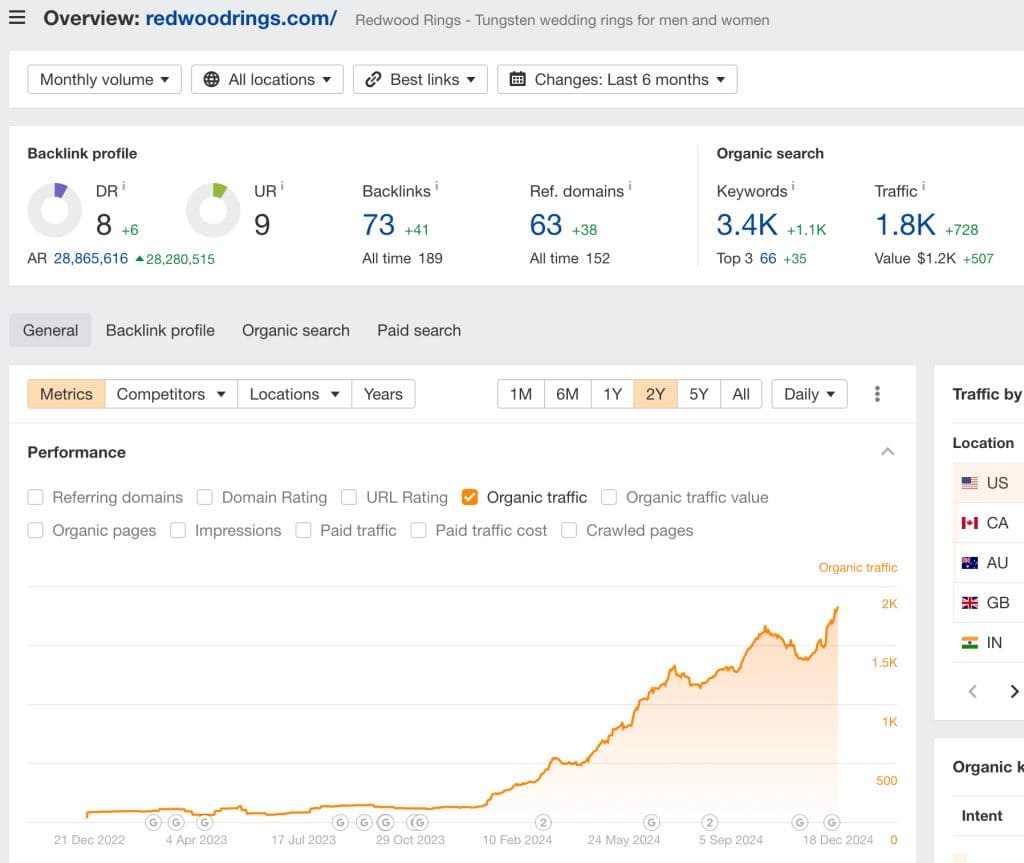Open All locations dropdown
1024x863 pixels.
click(267, 79)
